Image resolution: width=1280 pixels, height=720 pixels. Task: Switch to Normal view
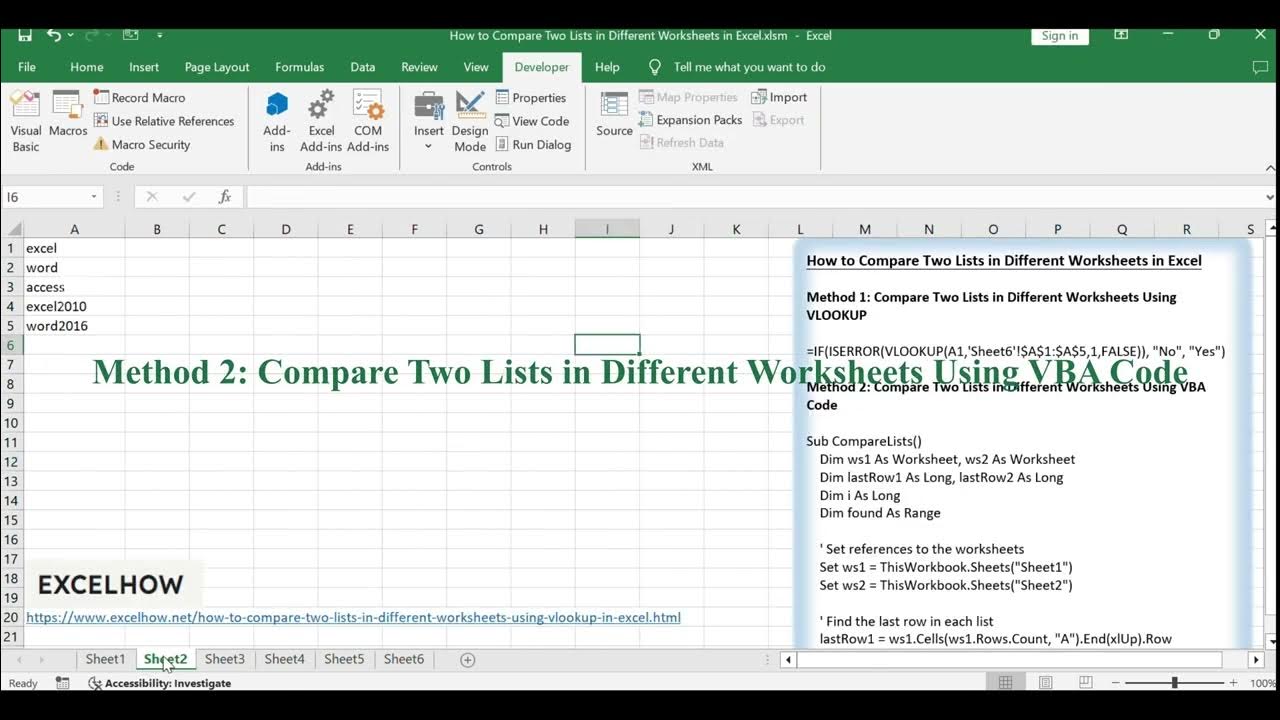coord(1006,683)
